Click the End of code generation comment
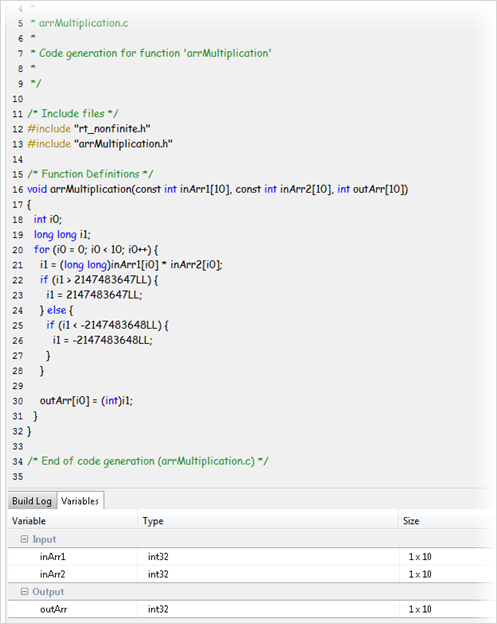 148,461
